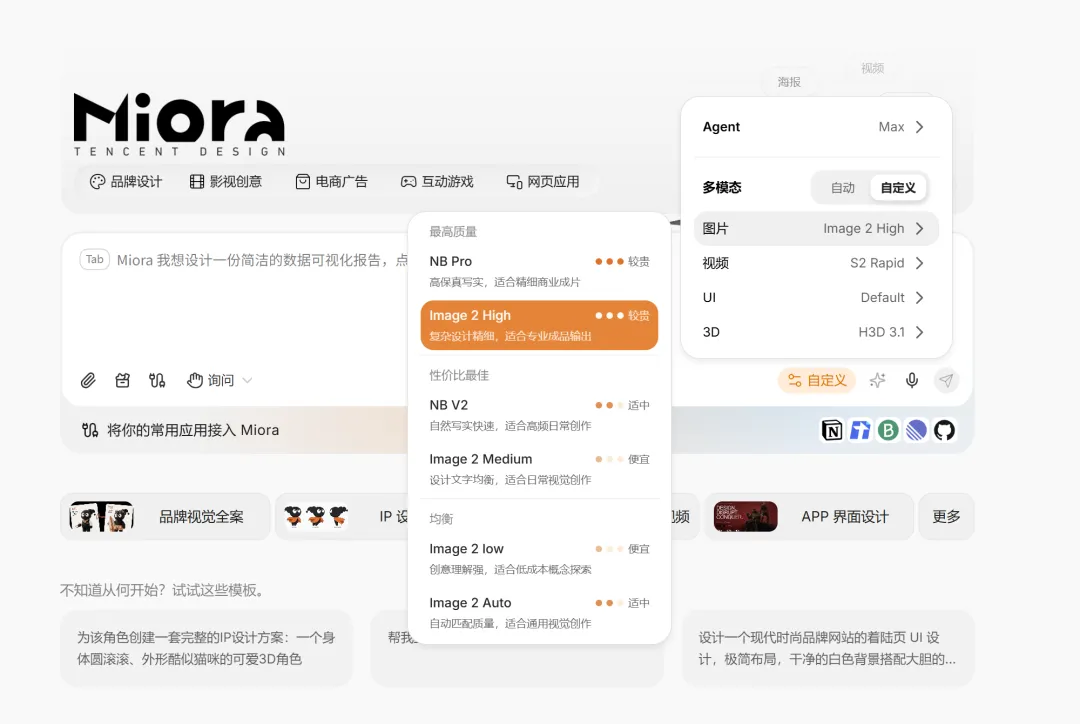Click the purple striped circle integration icon
This screenshot has width=1080, height=724.
(x=916, y=431)
